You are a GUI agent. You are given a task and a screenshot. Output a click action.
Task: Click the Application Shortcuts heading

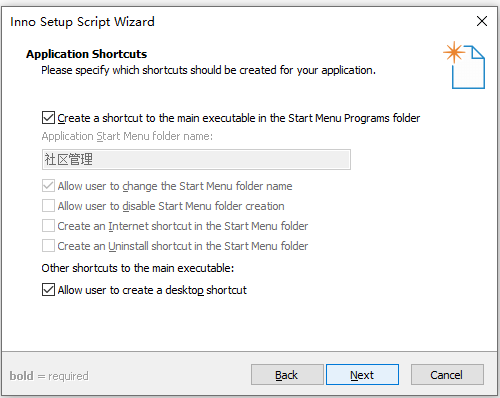[x=87, y=54]
